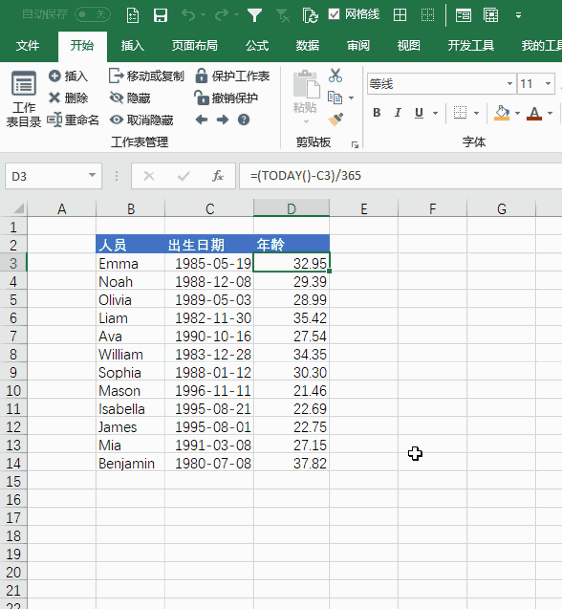Click the clear filter icon
This screenshot has width=562, height=609.
click(283, 16)
